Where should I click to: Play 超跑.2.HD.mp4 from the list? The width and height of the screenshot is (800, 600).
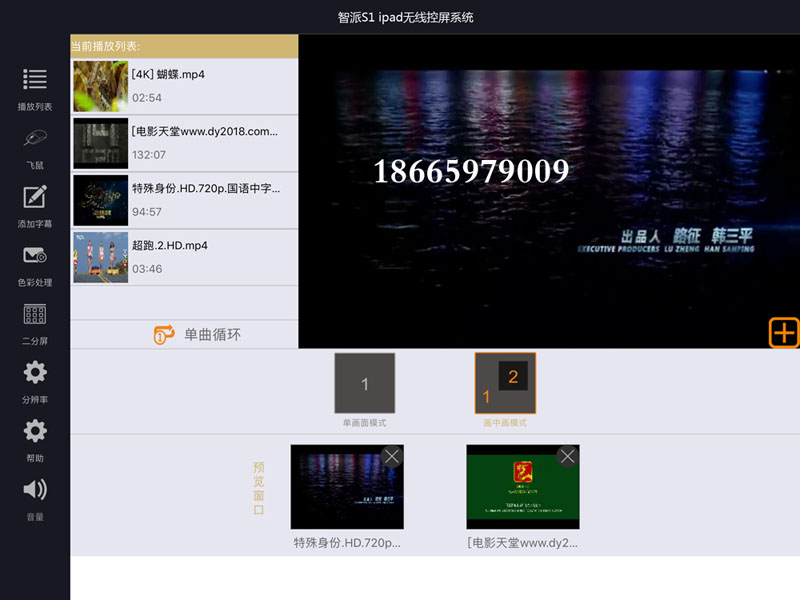point(185,257)
